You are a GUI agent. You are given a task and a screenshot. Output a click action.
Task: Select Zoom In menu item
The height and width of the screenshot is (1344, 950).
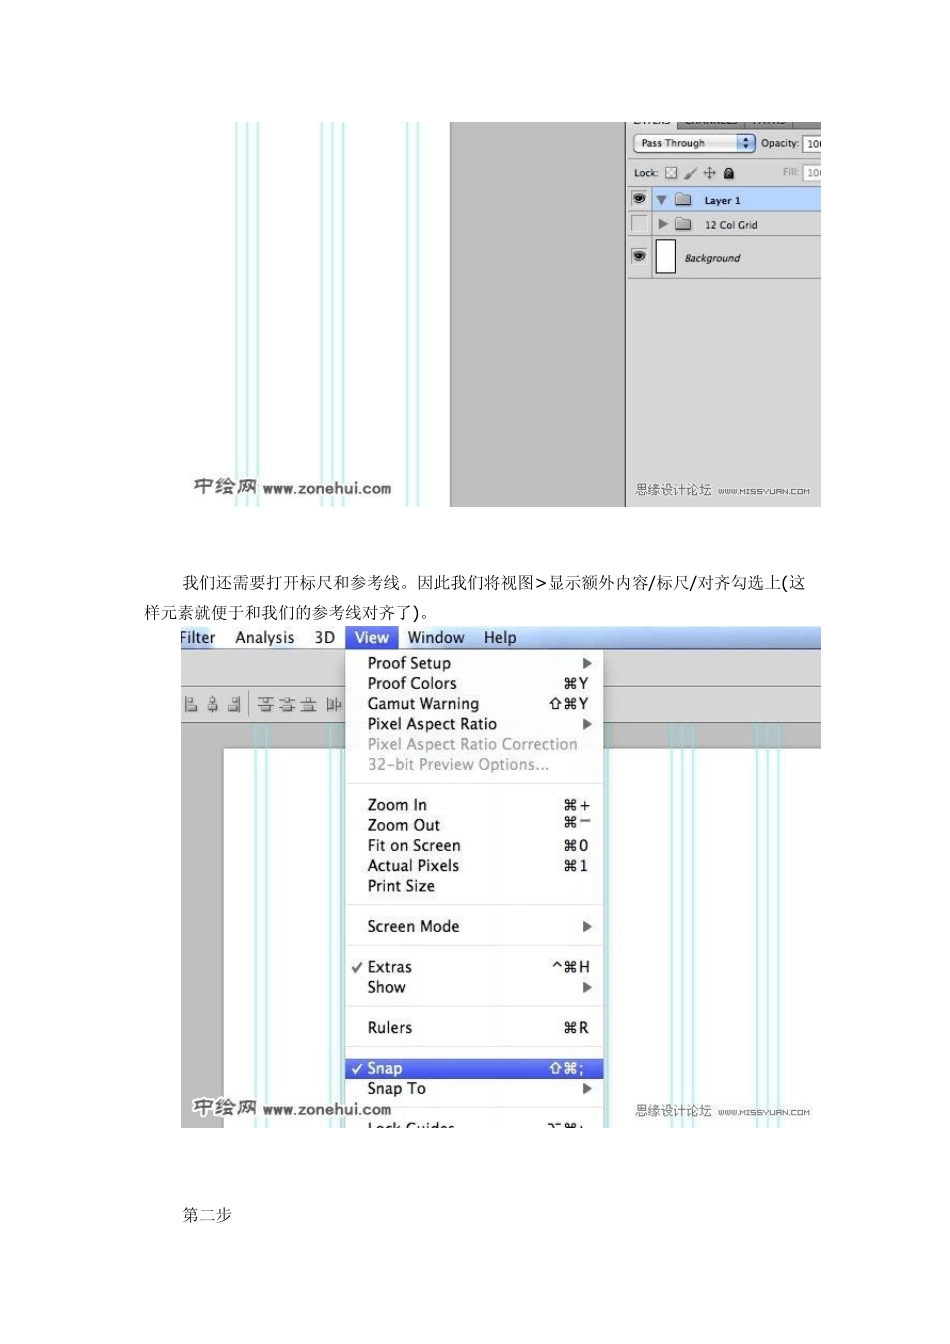coord(474,805)
